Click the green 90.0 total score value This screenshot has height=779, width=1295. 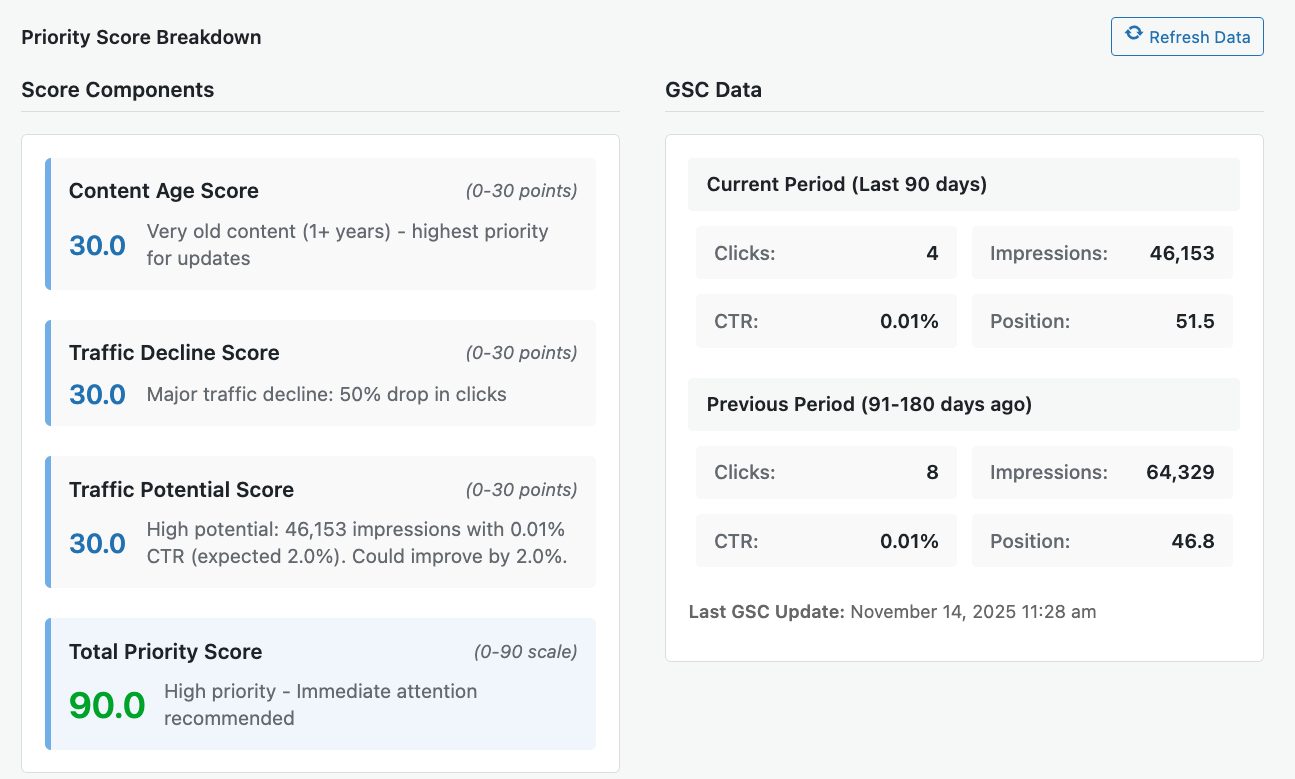[107, 706]
